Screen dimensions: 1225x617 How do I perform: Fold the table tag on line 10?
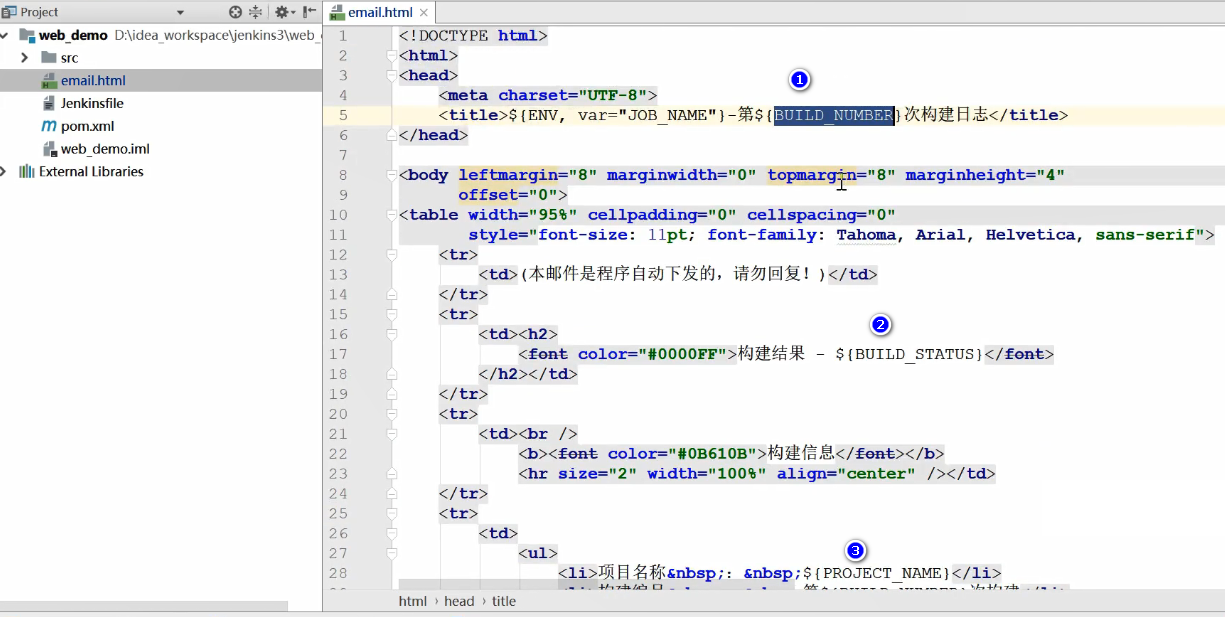click(392, 215)
